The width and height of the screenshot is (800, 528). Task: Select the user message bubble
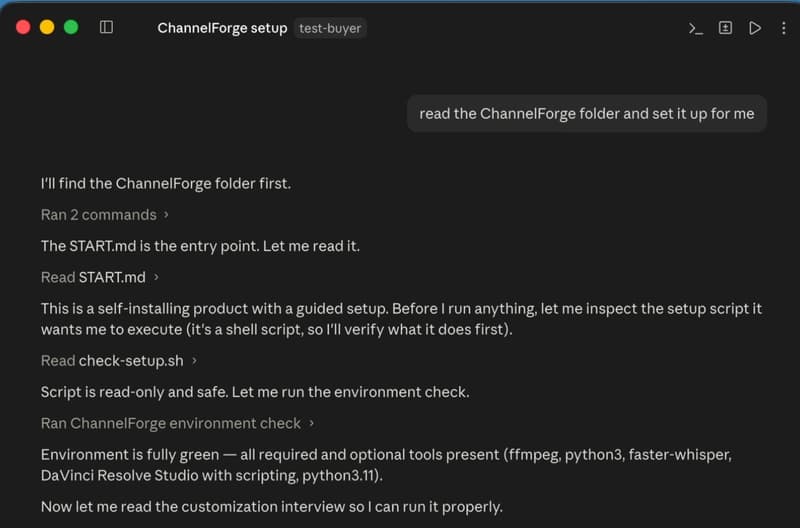pyautogui.click(x=587, y=113)
